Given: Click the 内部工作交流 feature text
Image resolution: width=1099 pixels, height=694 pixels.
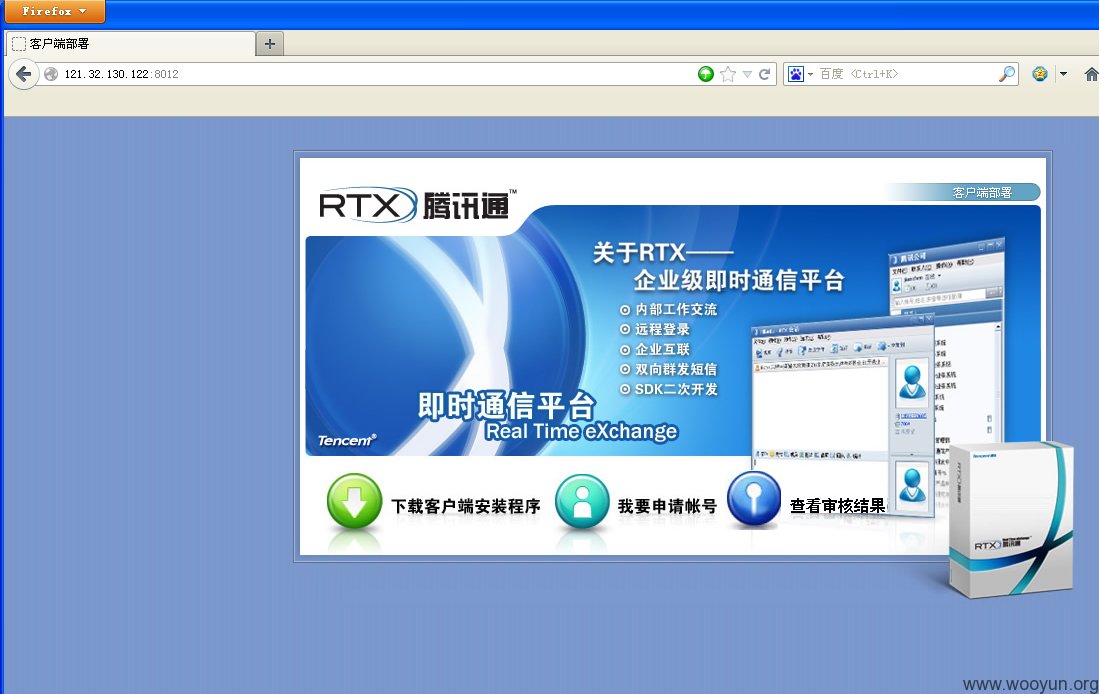Looking at the screenshot, I should pyautogui.click(x=676, y=310).
